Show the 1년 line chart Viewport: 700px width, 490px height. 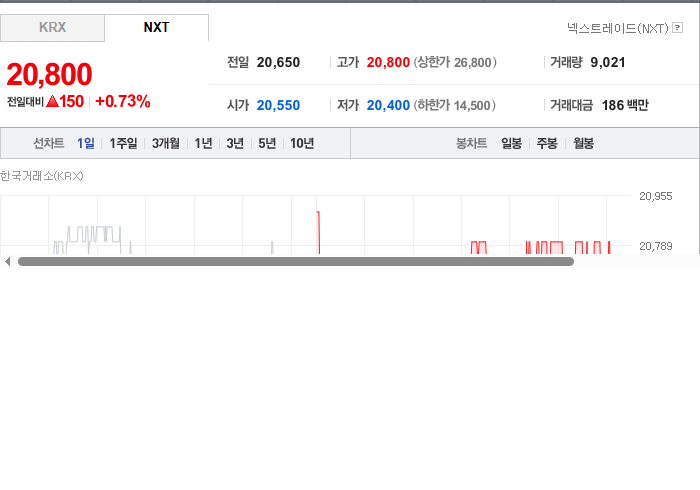pyautogui.click(x=203, y=143)
